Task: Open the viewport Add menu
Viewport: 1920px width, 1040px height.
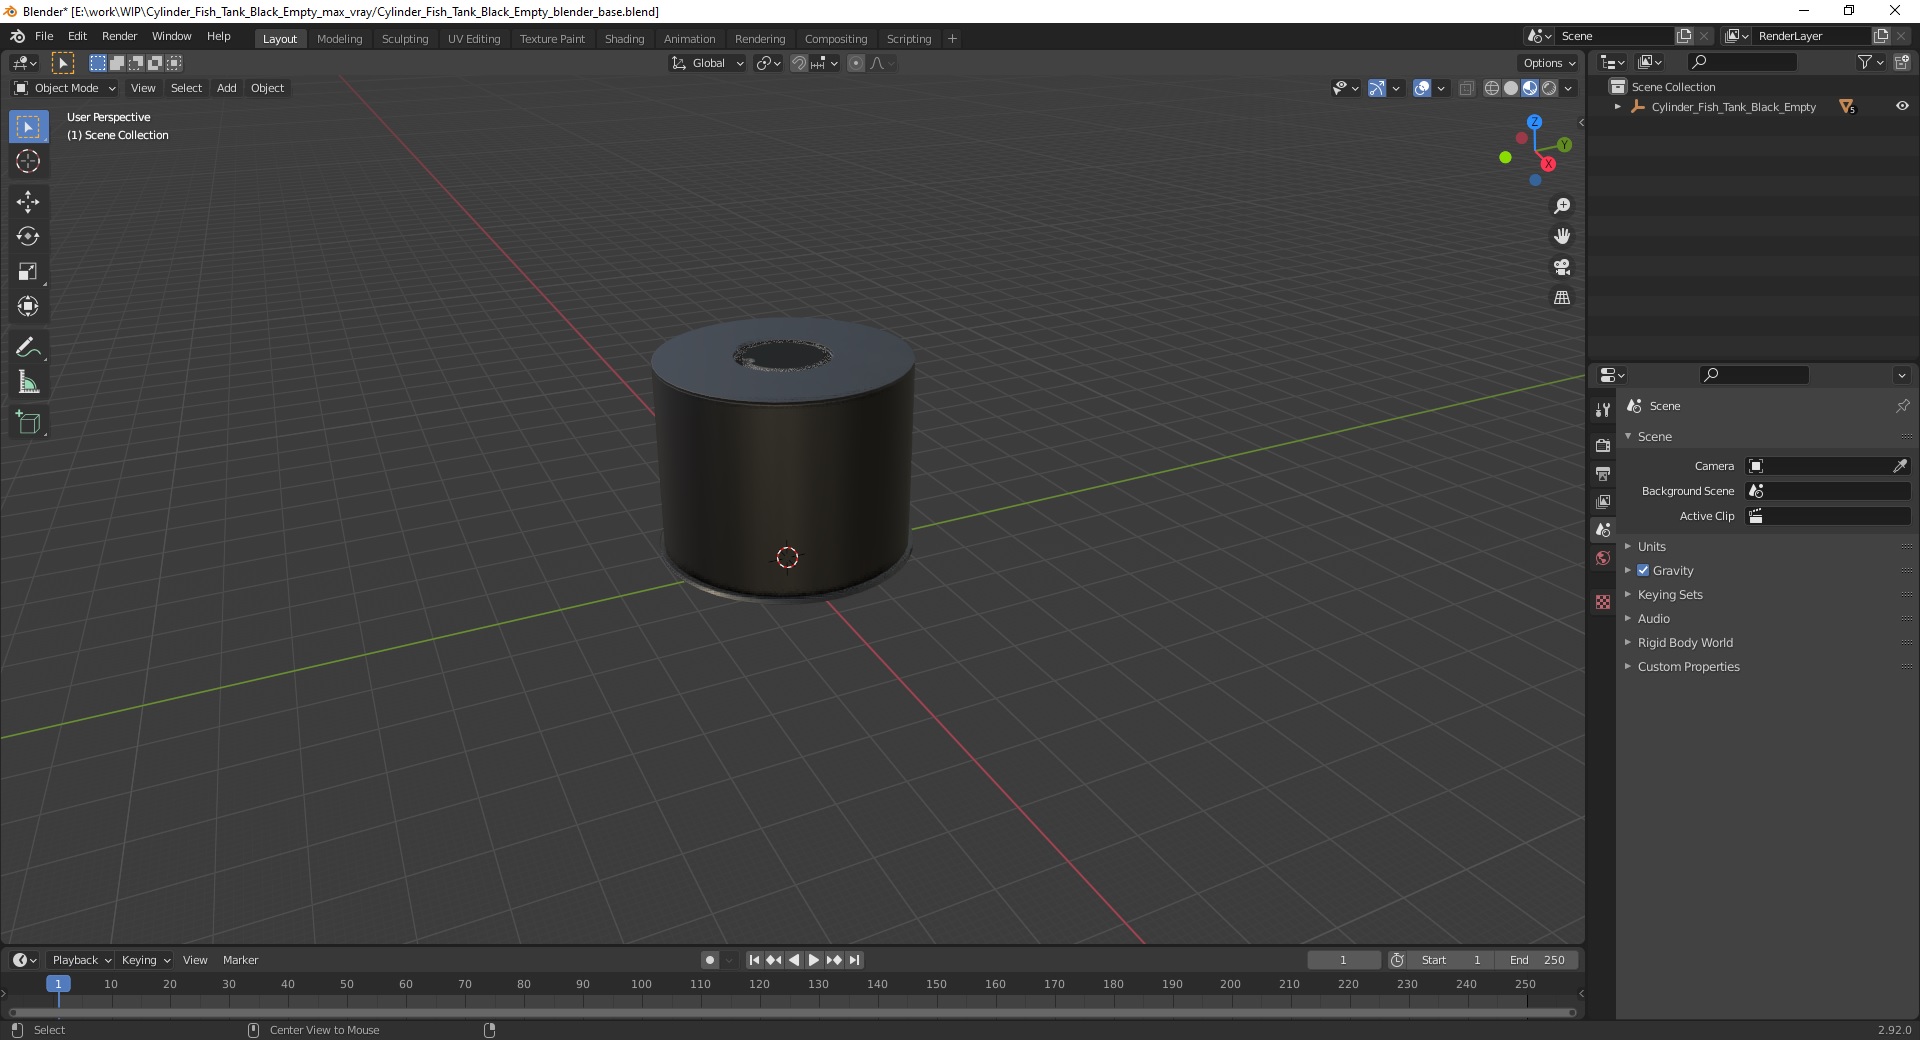Action: (x=227, y=88)
